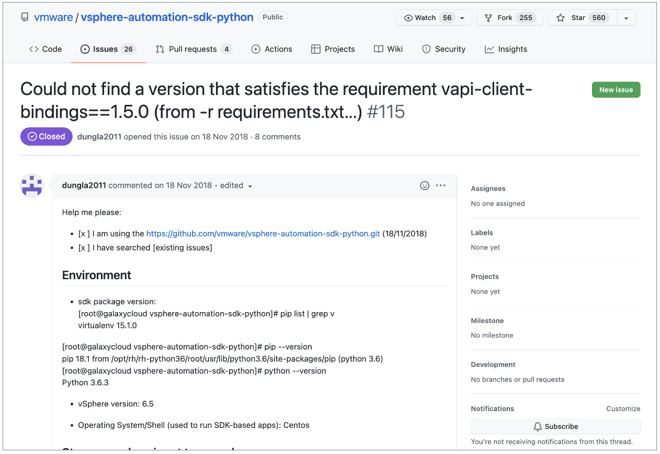Viewport: 660px width, 454px height.
Task: Add a reaction with the smiley icon
Action: pyautogui.click(x=424, y=186)
